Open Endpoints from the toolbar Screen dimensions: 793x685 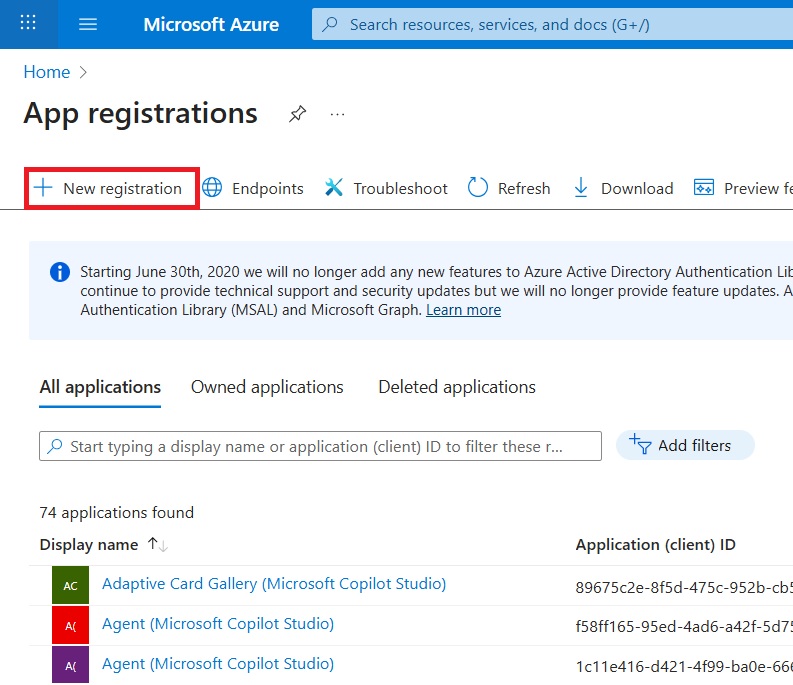[253, 188]
